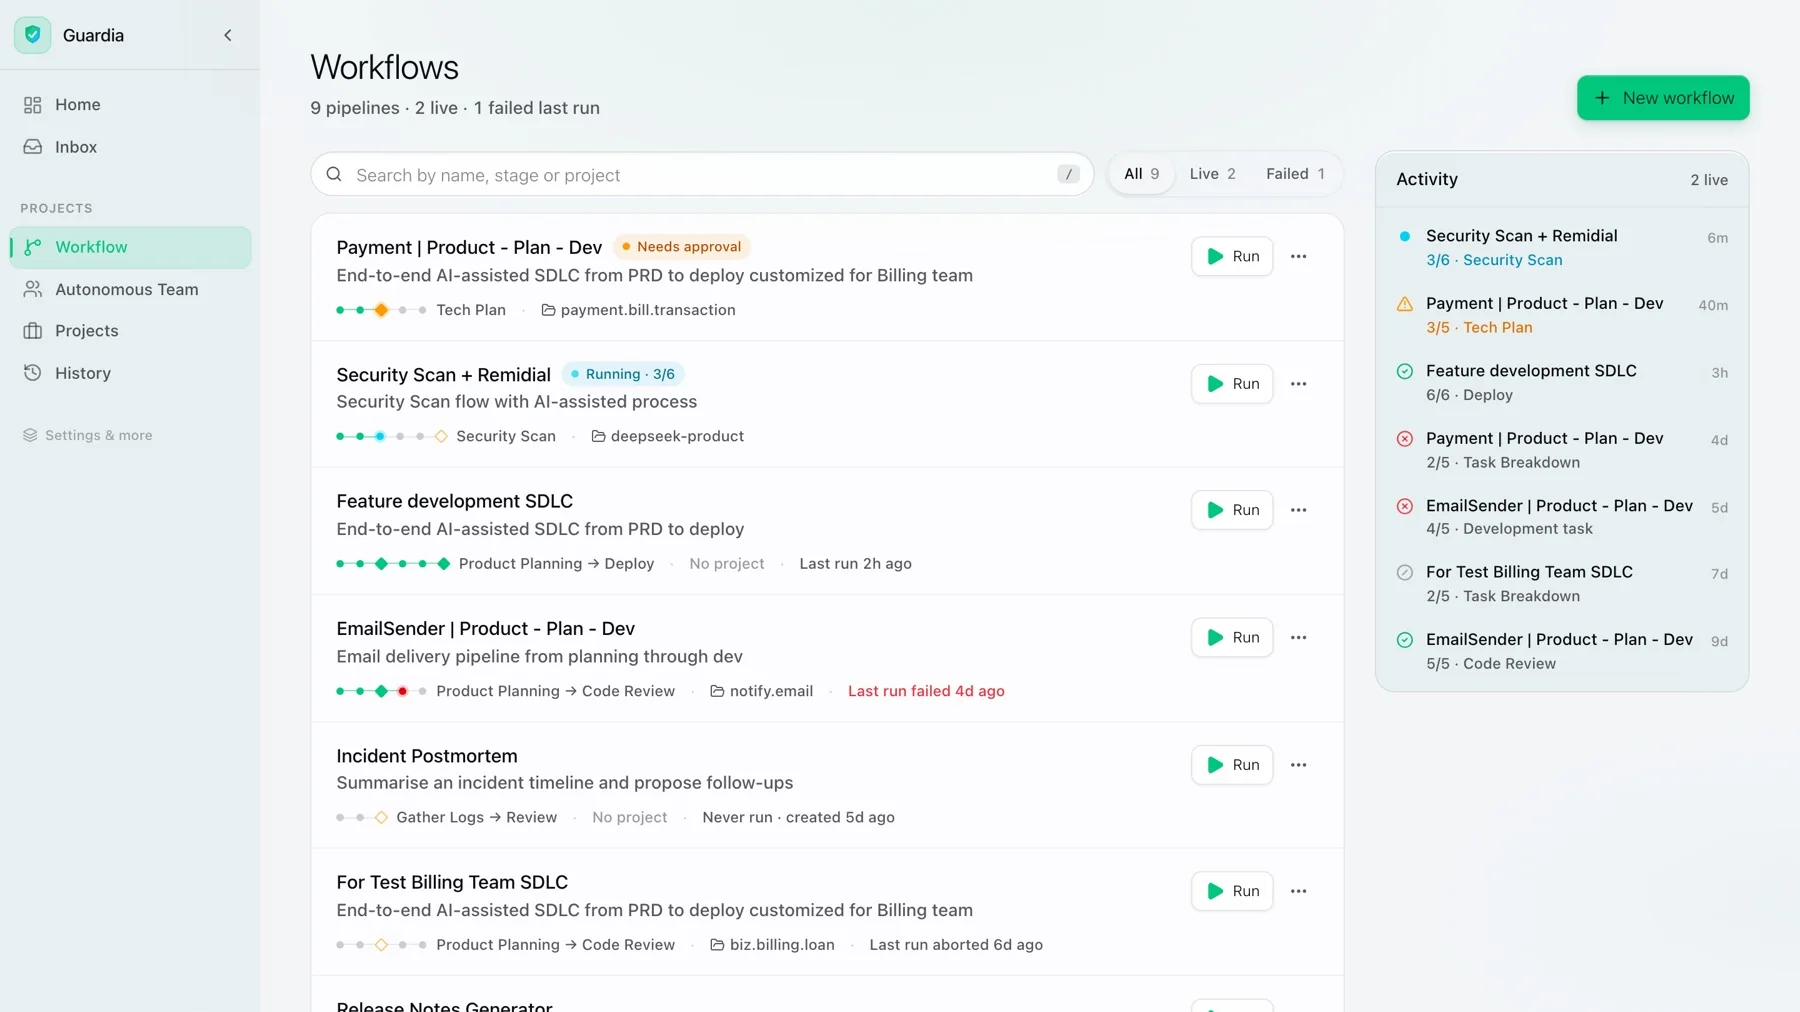
Task: Open more options for EmailSender workflow
Action: tap(1298, 638)
